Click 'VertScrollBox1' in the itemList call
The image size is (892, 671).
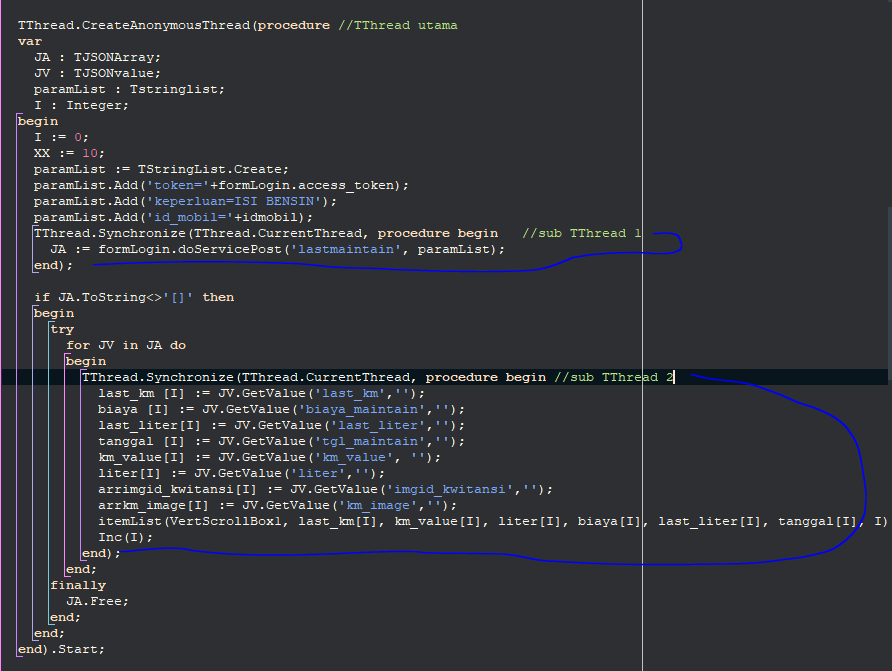[x=226, y=521]
